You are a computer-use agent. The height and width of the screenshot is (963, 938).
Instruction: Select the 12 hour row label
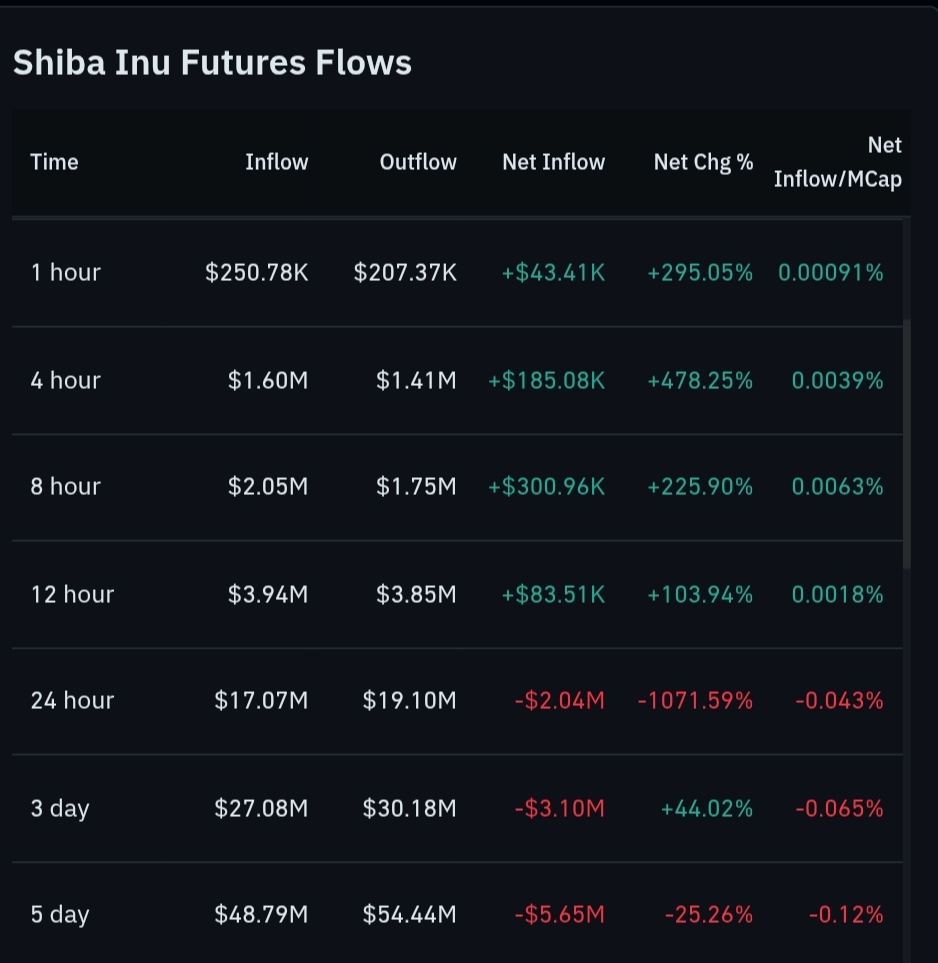tap(72, 594)
